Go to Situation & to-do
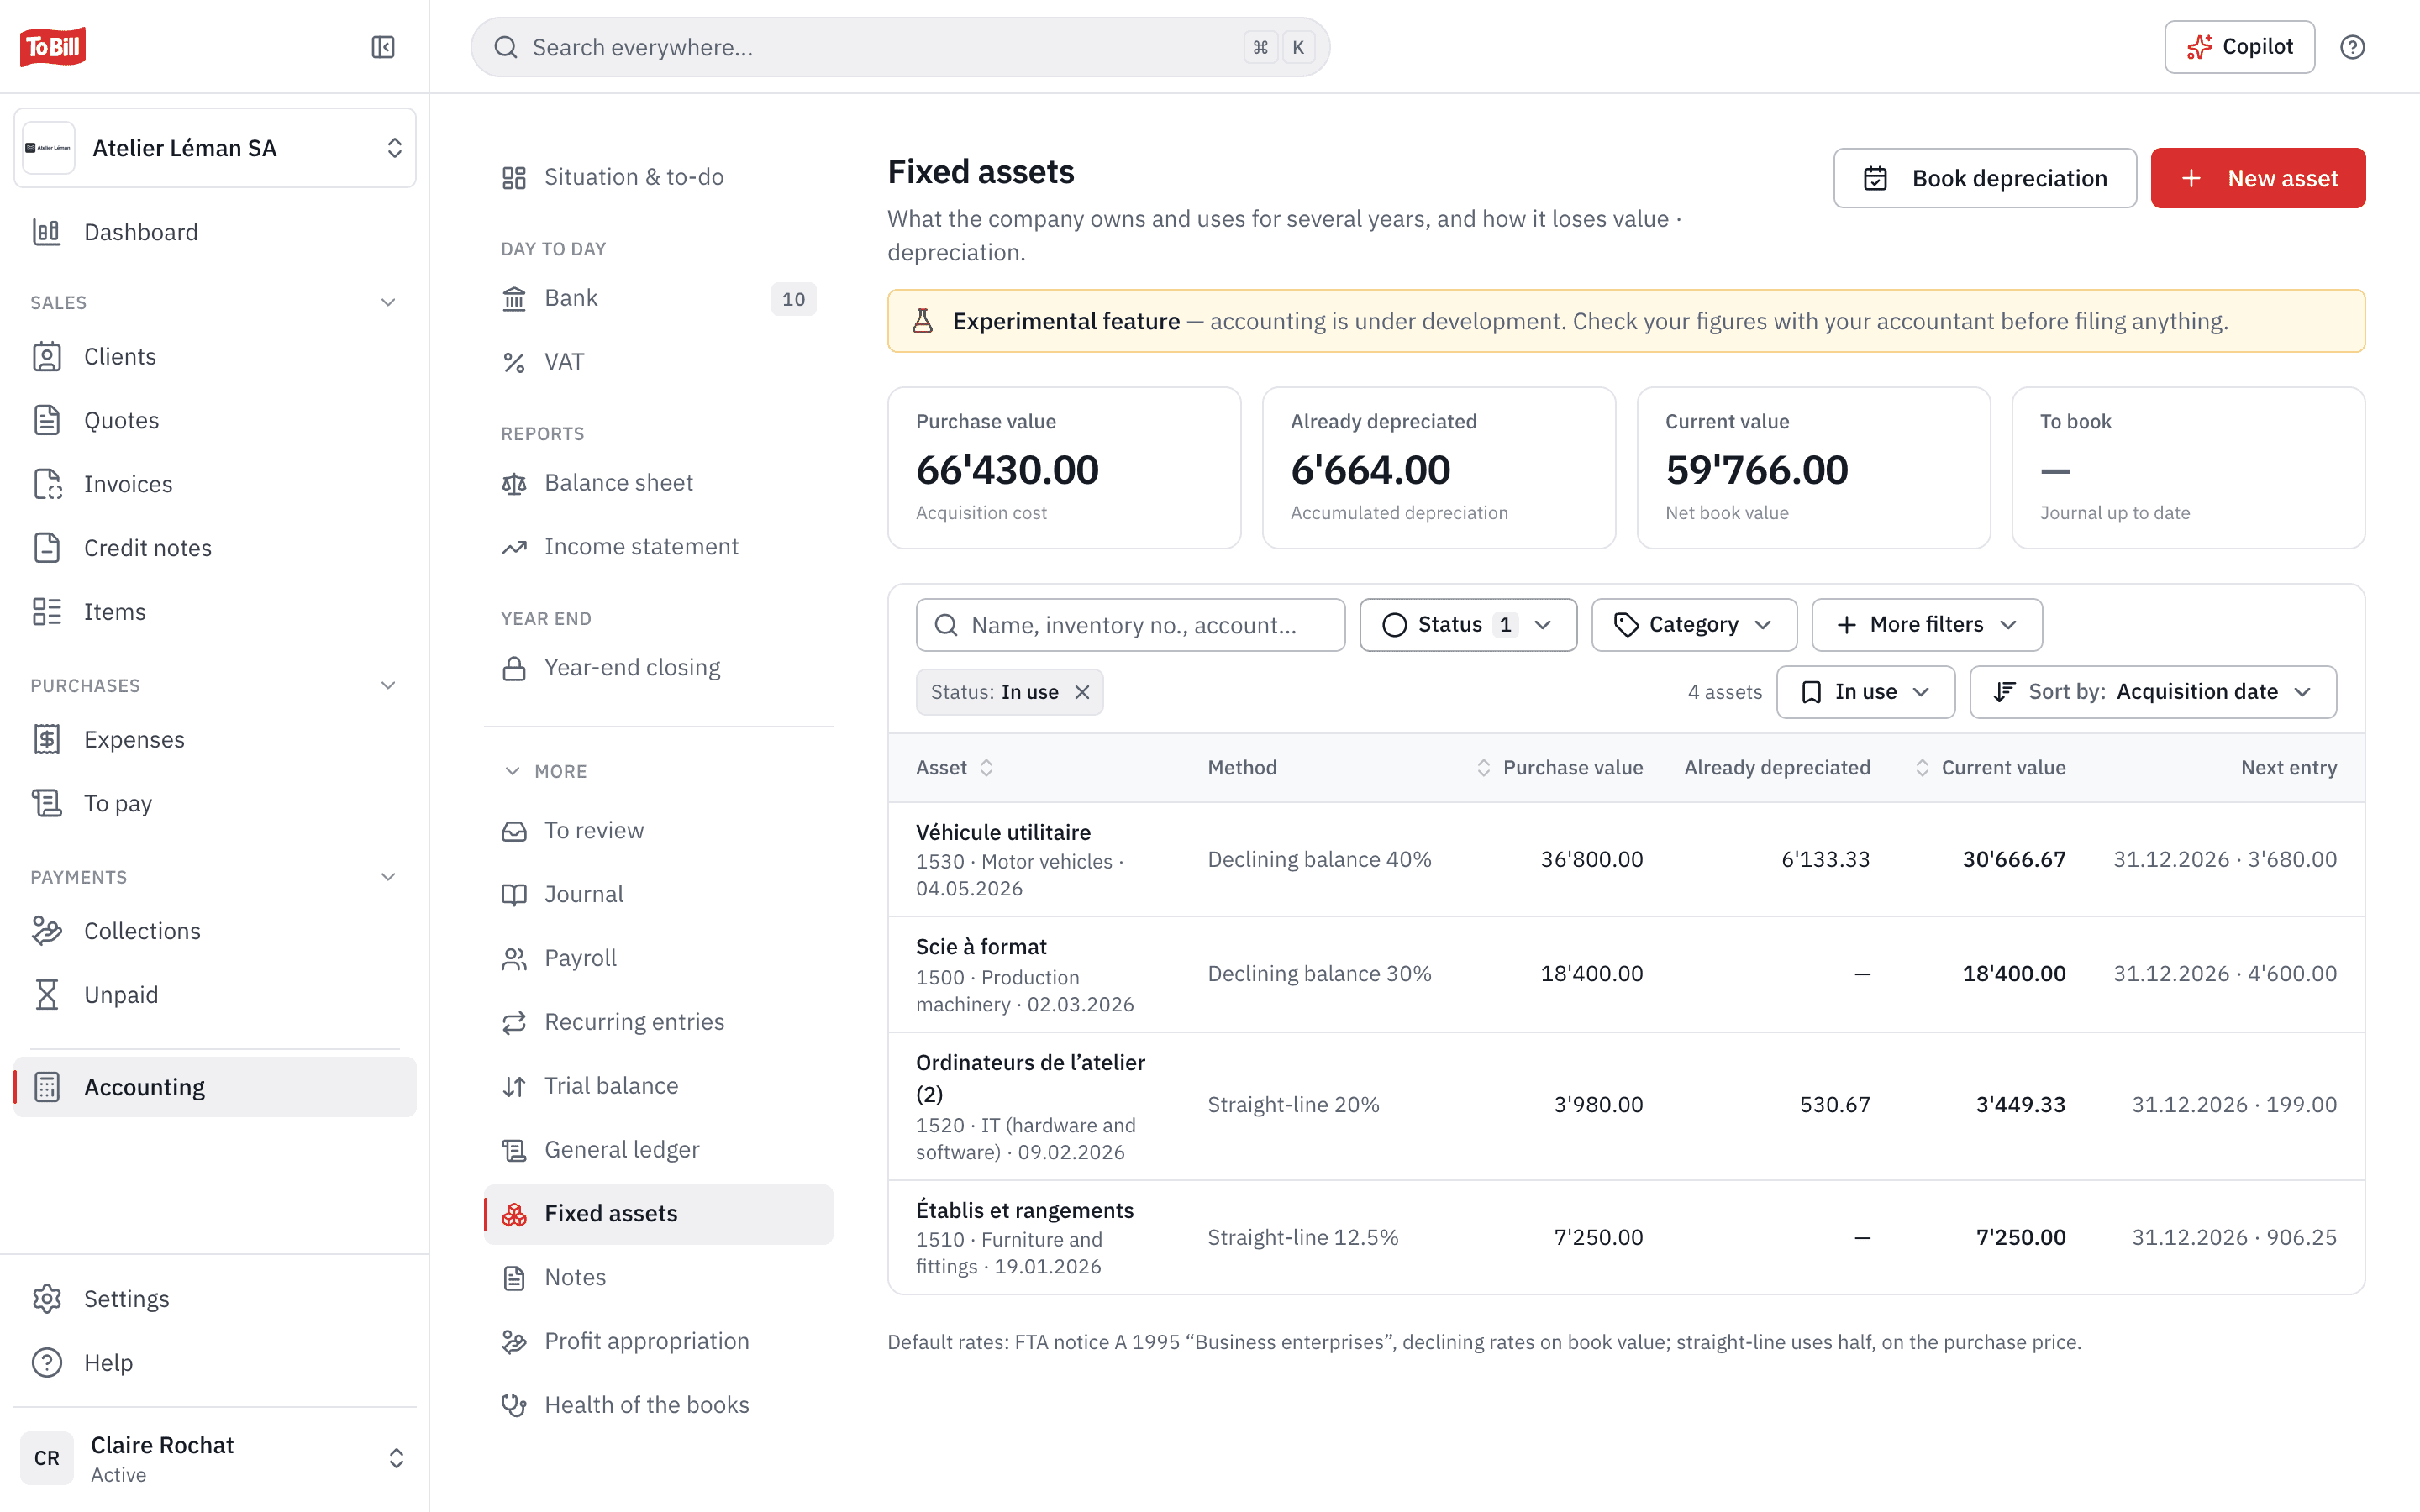Viewport: 2420px width, 1512px height. pos(658,177)
